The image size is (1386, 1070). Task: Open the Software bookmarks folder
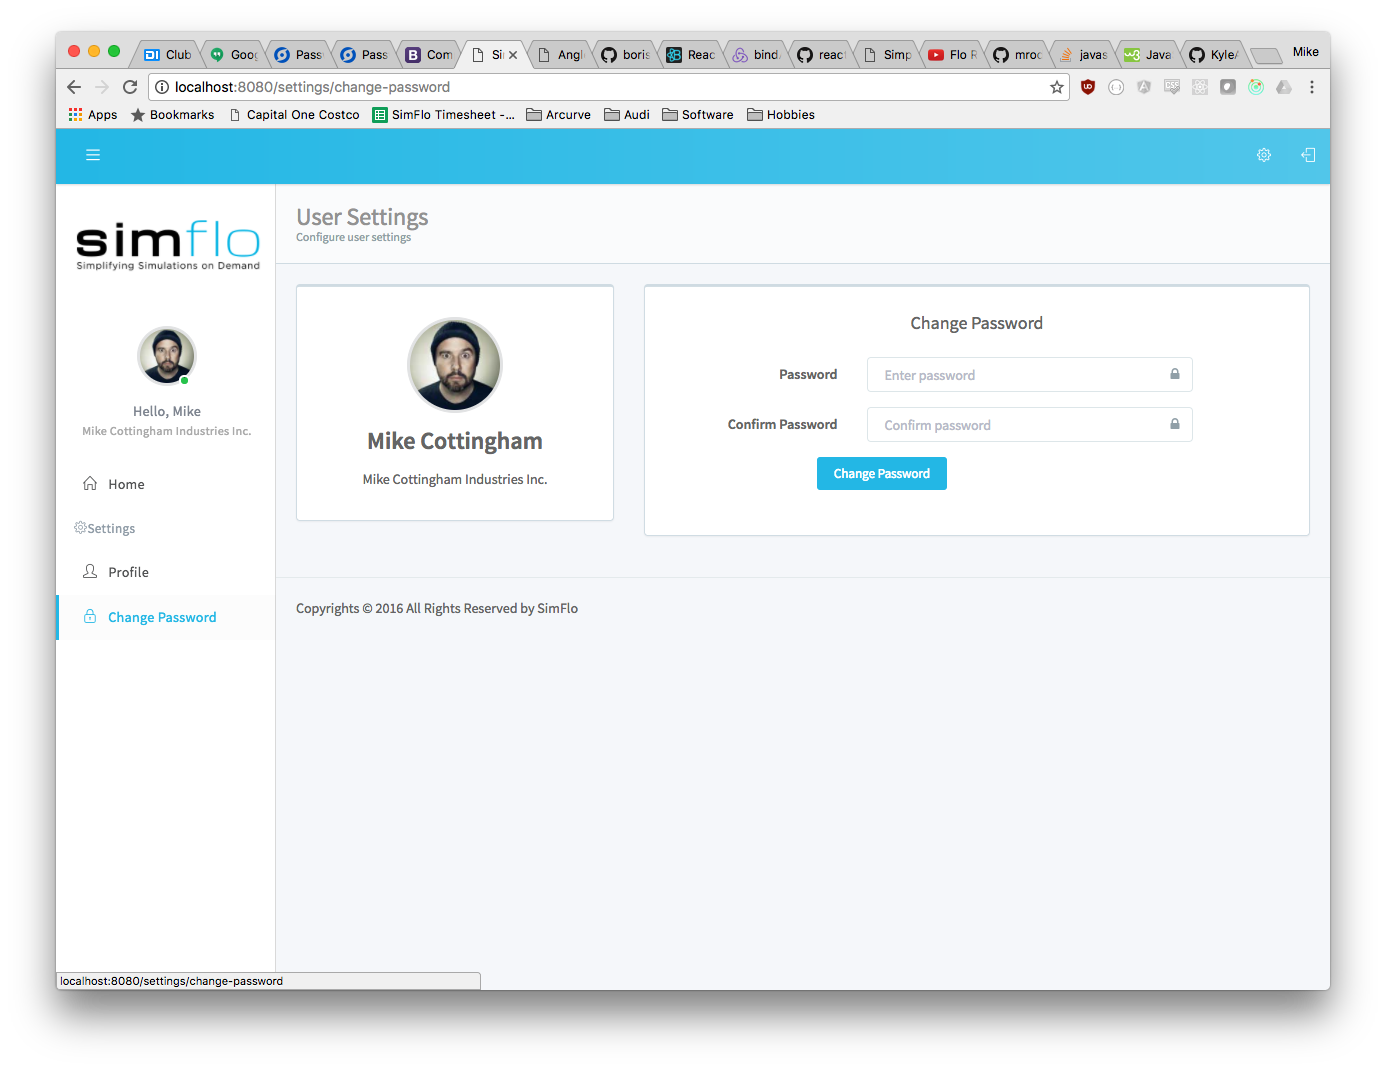[698, 115]
